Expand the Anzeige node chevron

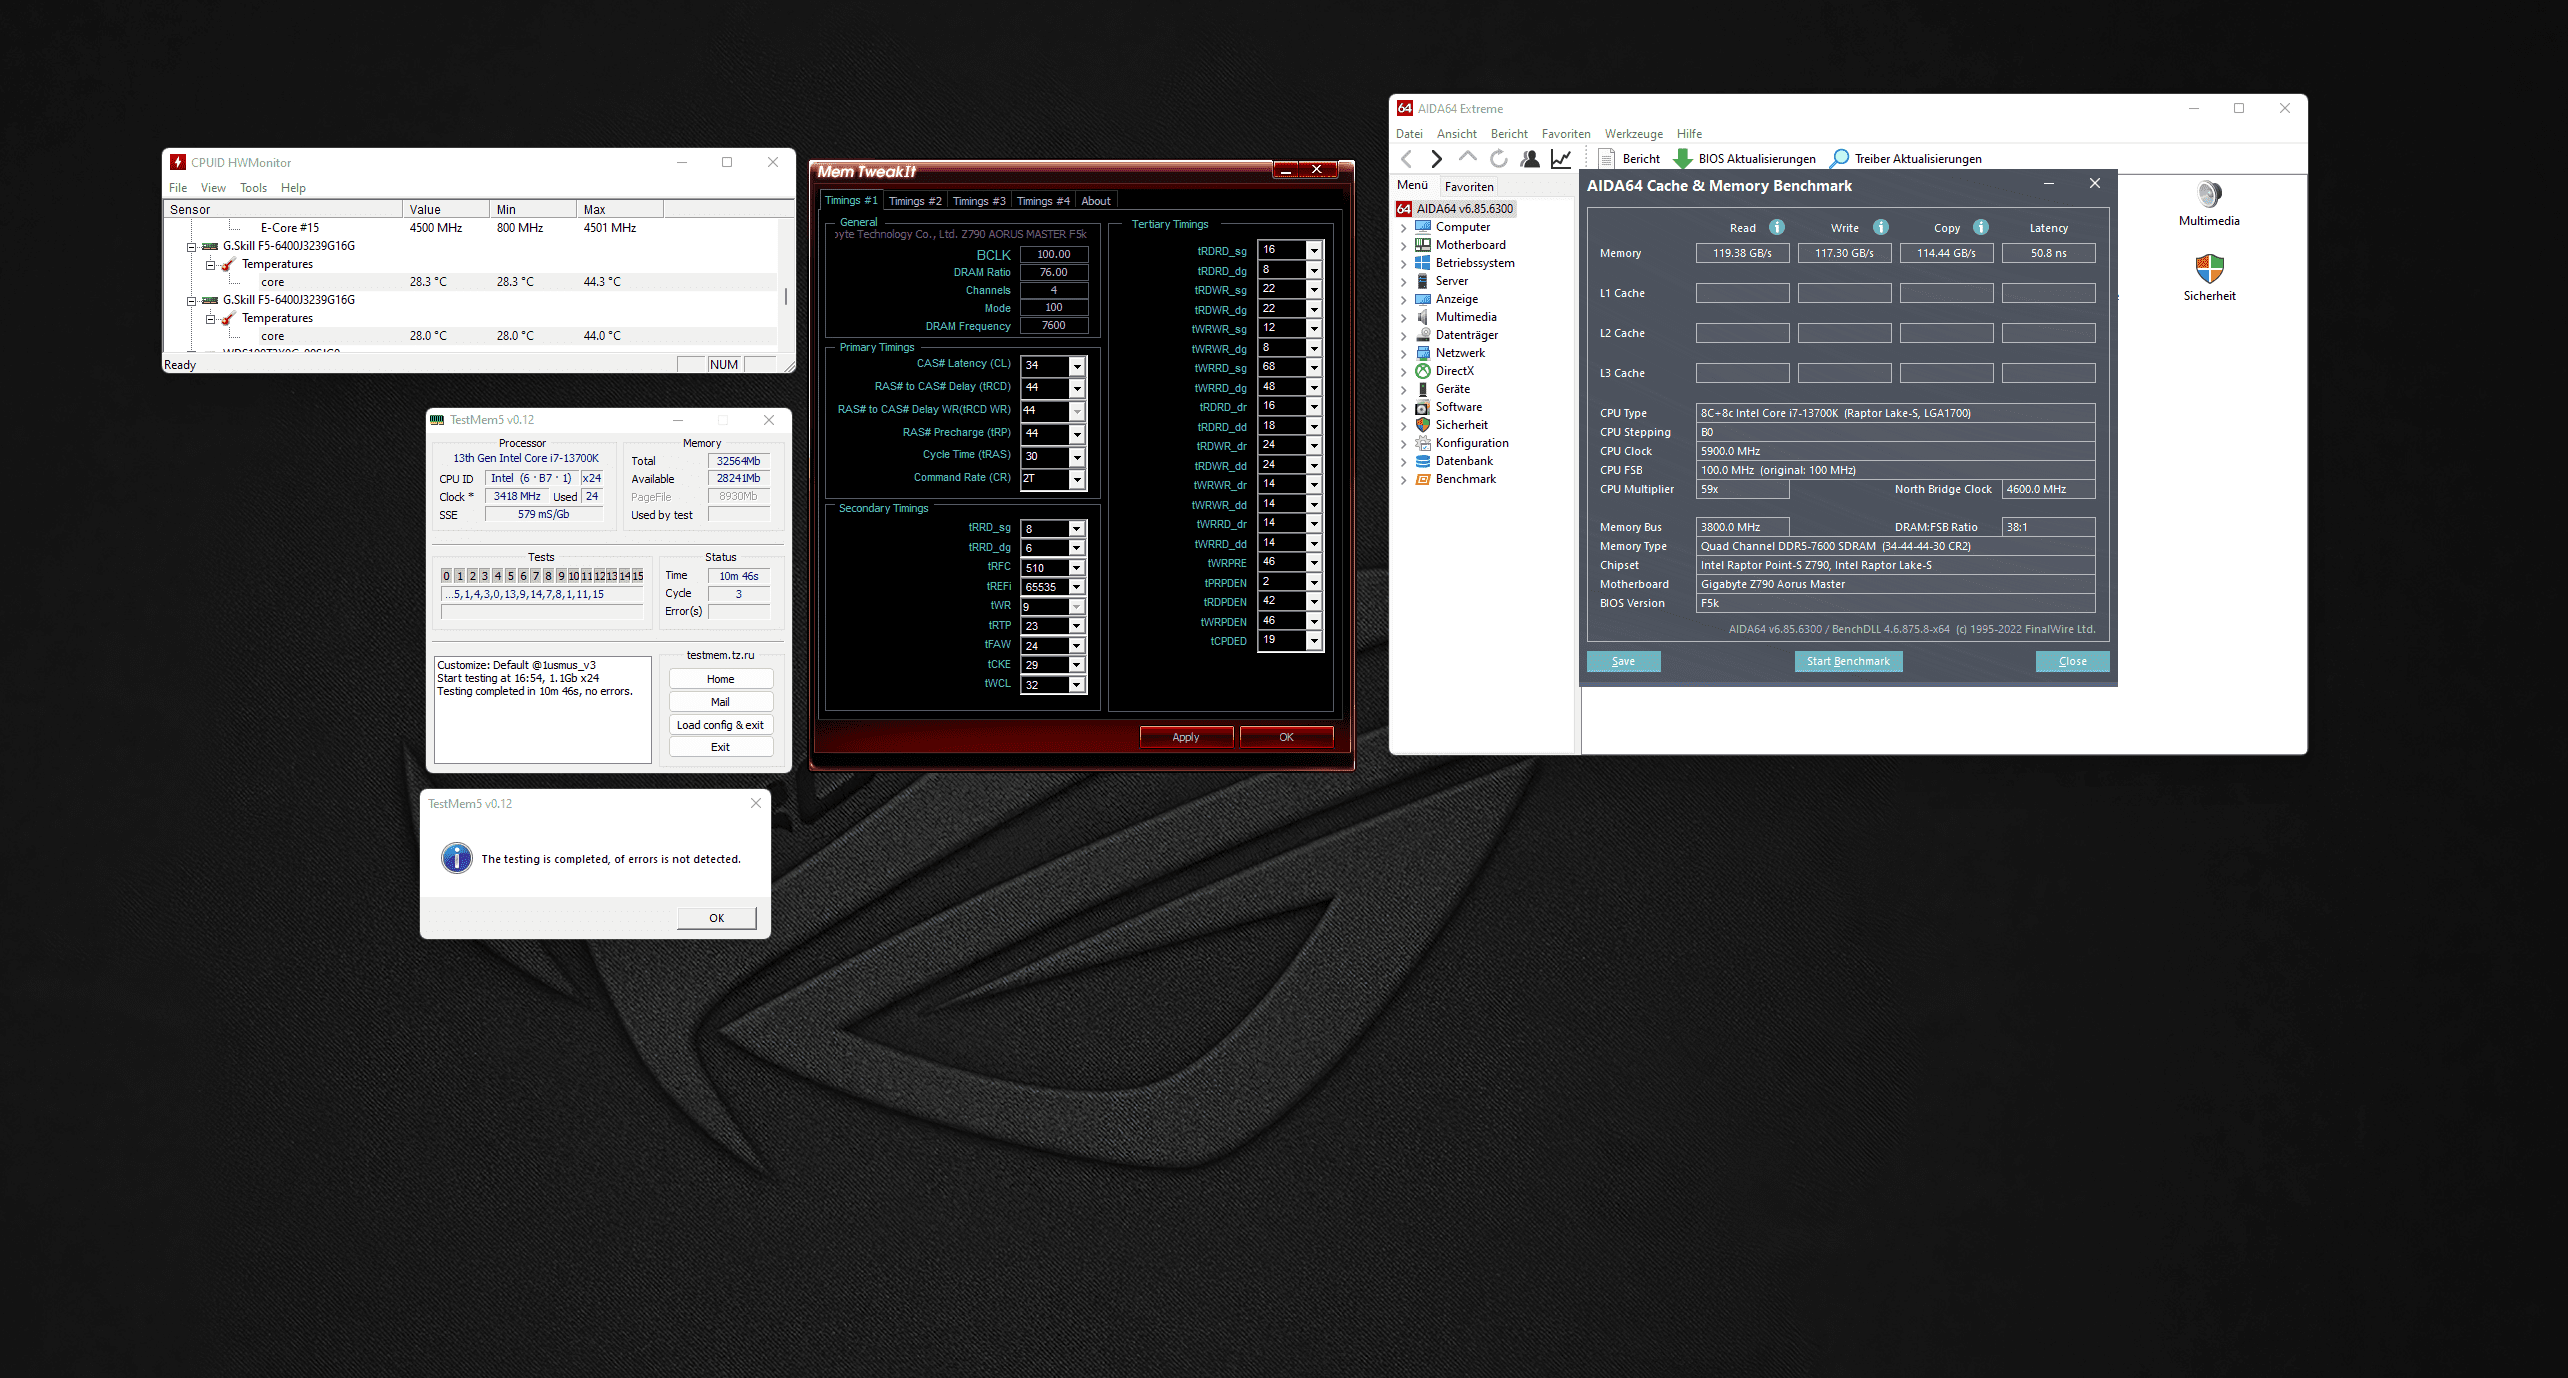coord(1403,300)
